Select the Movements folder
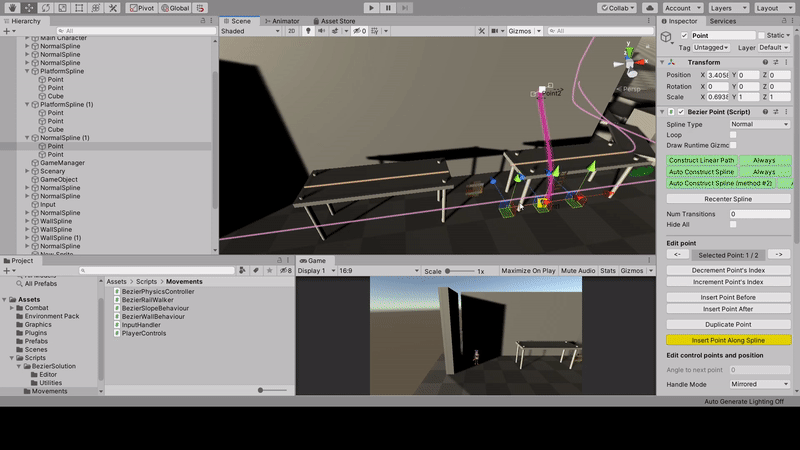 pyautogui.click(x=49, y=391)
